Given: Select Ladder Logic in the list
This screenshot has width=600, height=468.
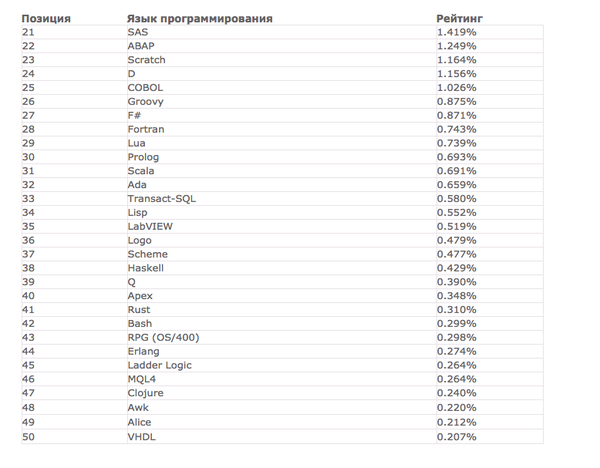Looking at the screenshot, I should [159, 366].
